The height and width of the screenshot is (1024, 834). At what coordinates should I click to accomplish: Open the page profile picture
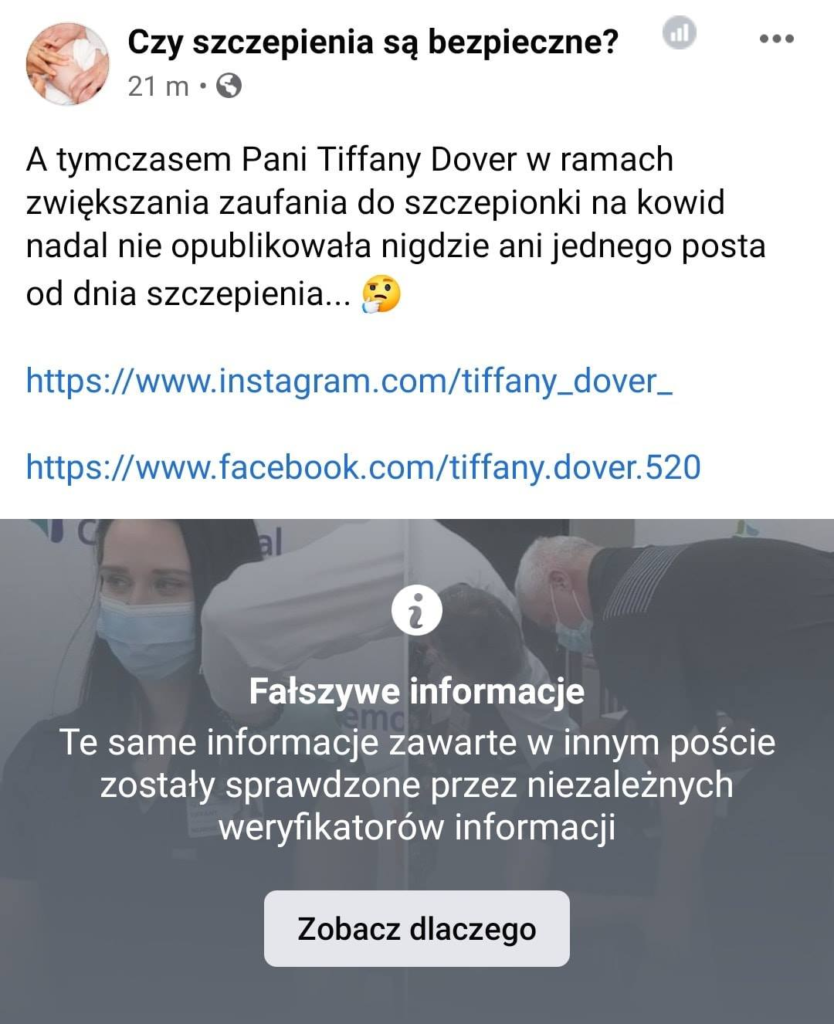tap(67, 63)
